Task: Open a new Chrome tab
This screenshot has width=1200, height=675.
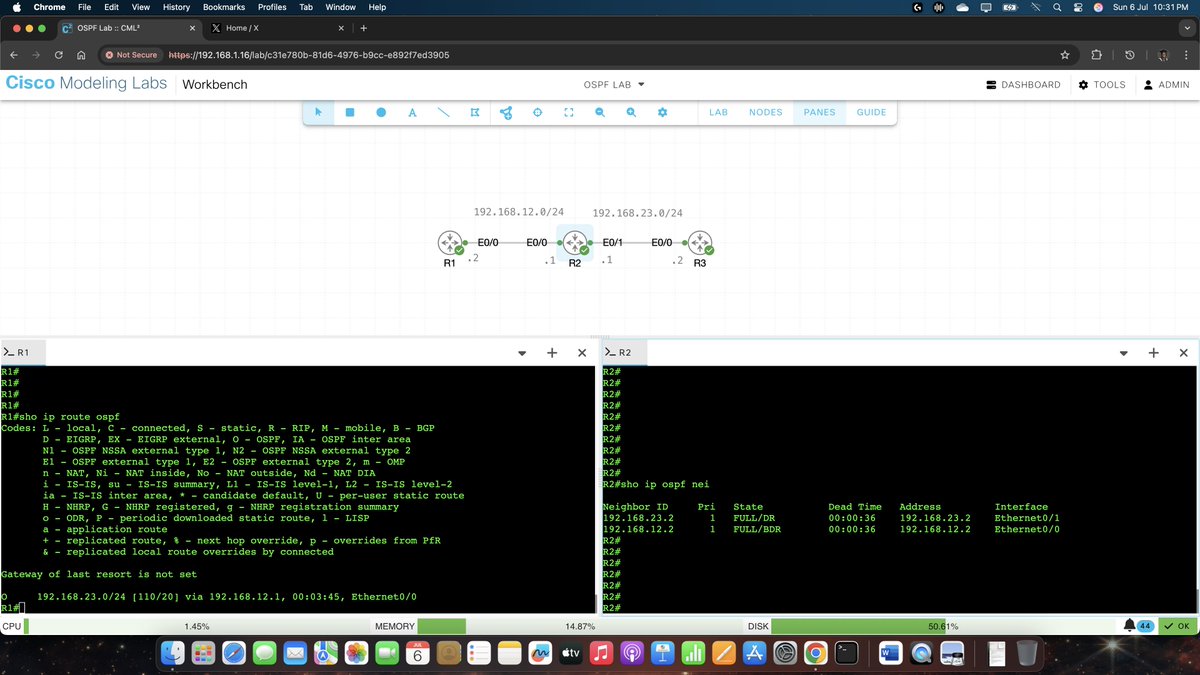Action: (364, 28)
